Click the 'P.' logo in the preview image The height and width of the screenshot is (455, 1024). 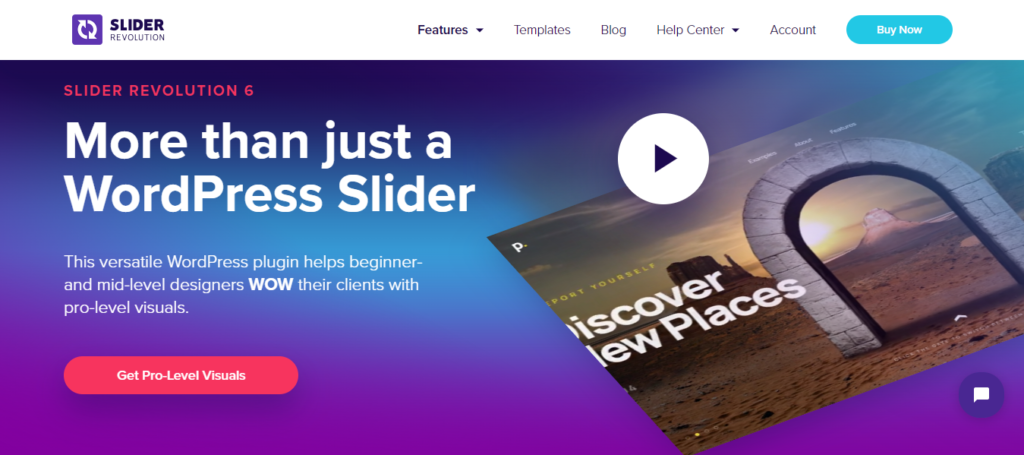pyautogui.click(x=519, y=248)
